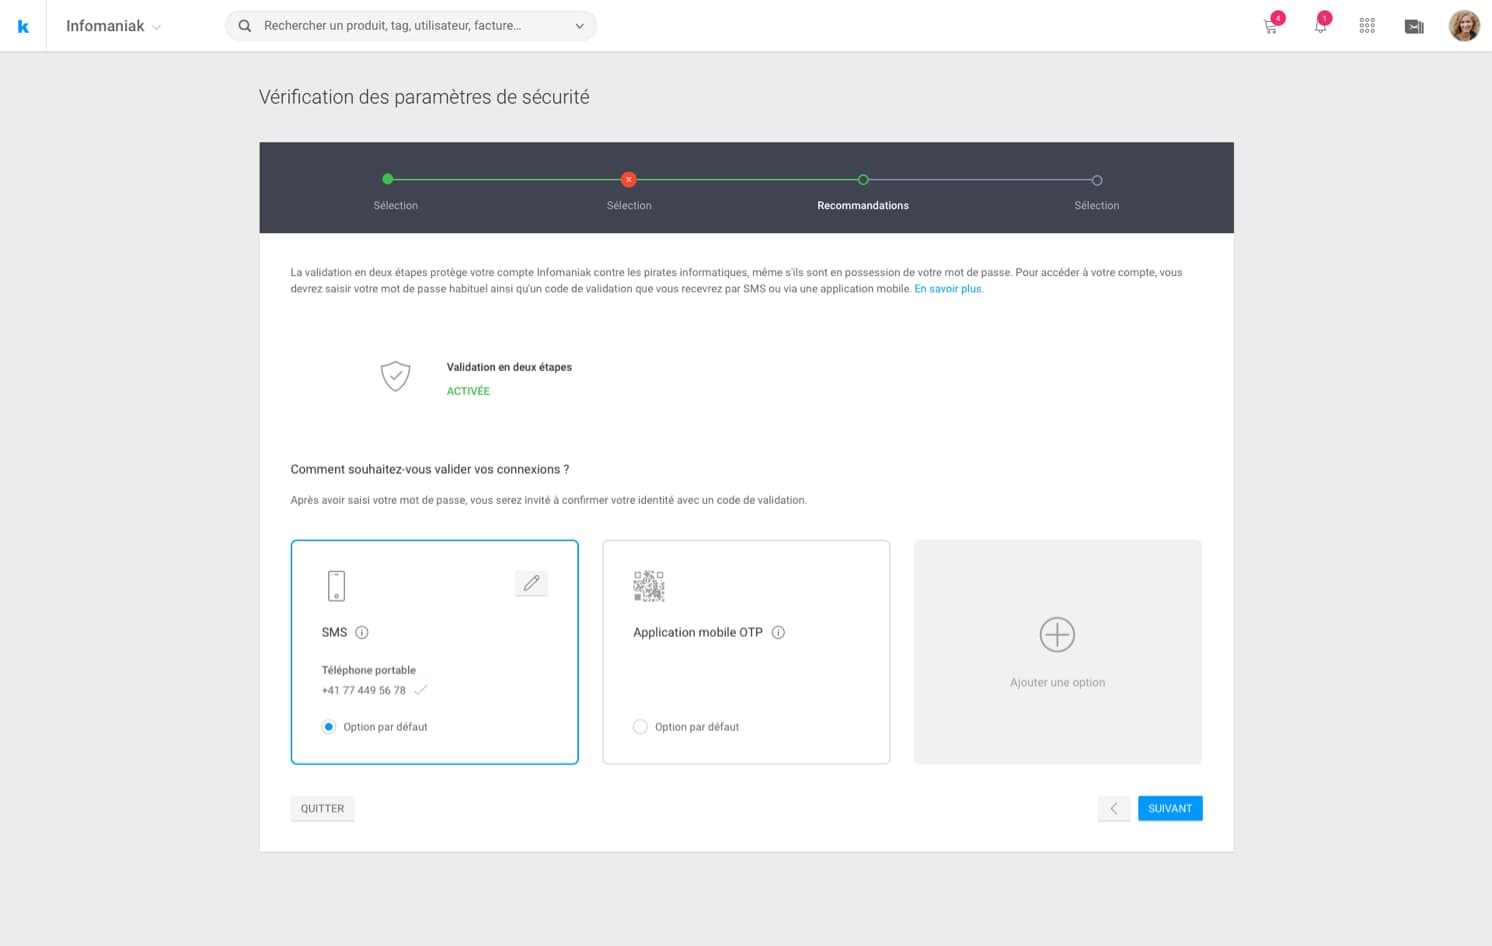This screenshot has width=1492, height=946.
Task: Open the user profile avatar
Action: click(1464, 26)
